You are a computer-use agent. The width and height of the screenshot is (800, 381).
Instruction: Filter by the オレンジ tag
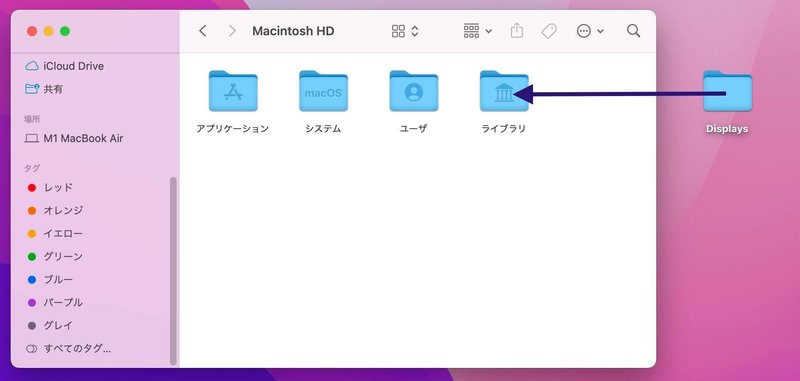[x=55, y=210]
